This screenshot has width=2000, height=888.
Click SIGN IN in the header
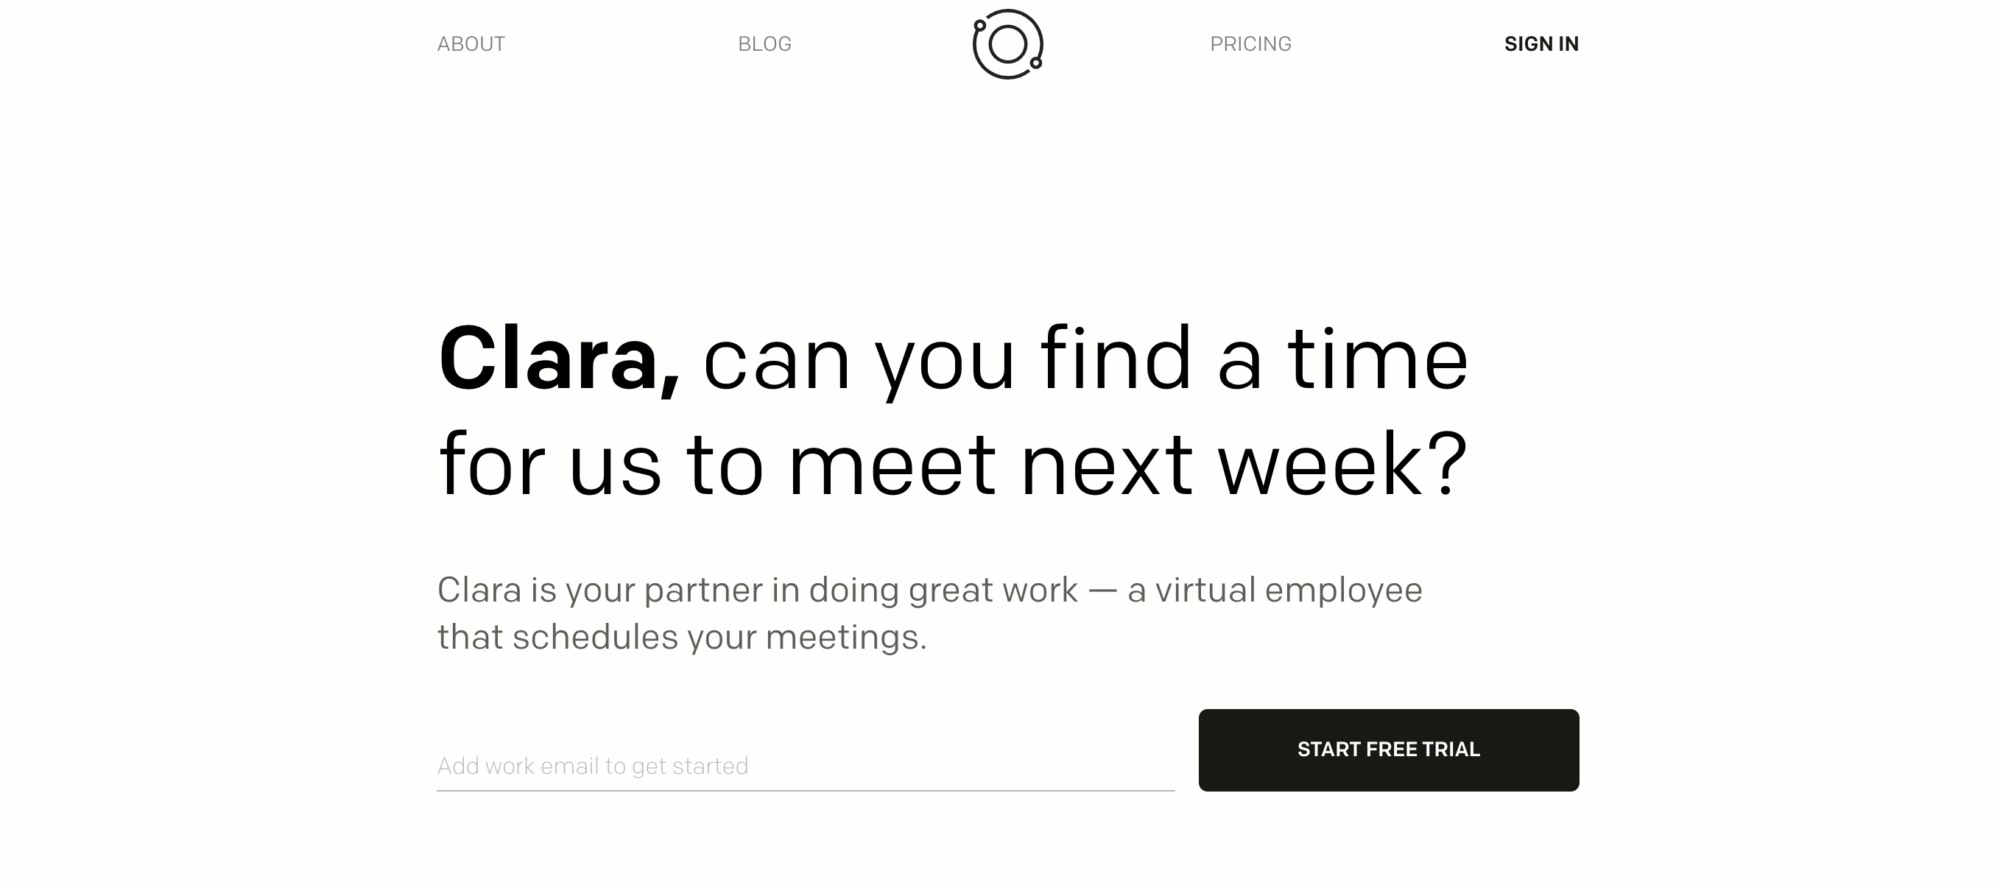tap(1539, 44)
